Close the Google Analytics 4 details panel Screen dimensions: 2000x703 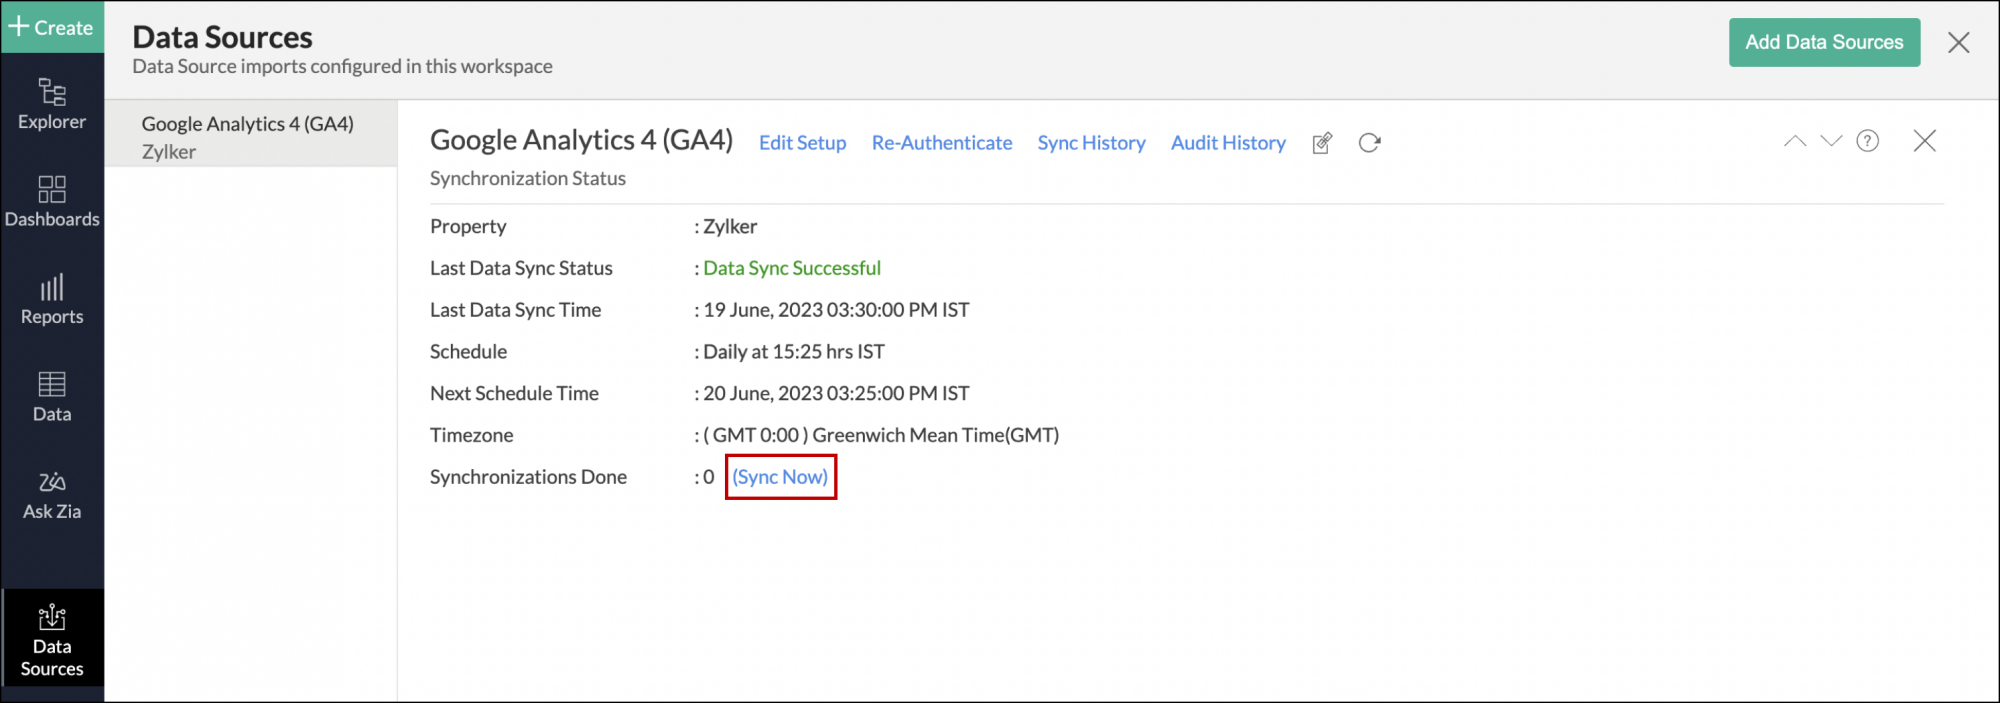pos(1924,141)
